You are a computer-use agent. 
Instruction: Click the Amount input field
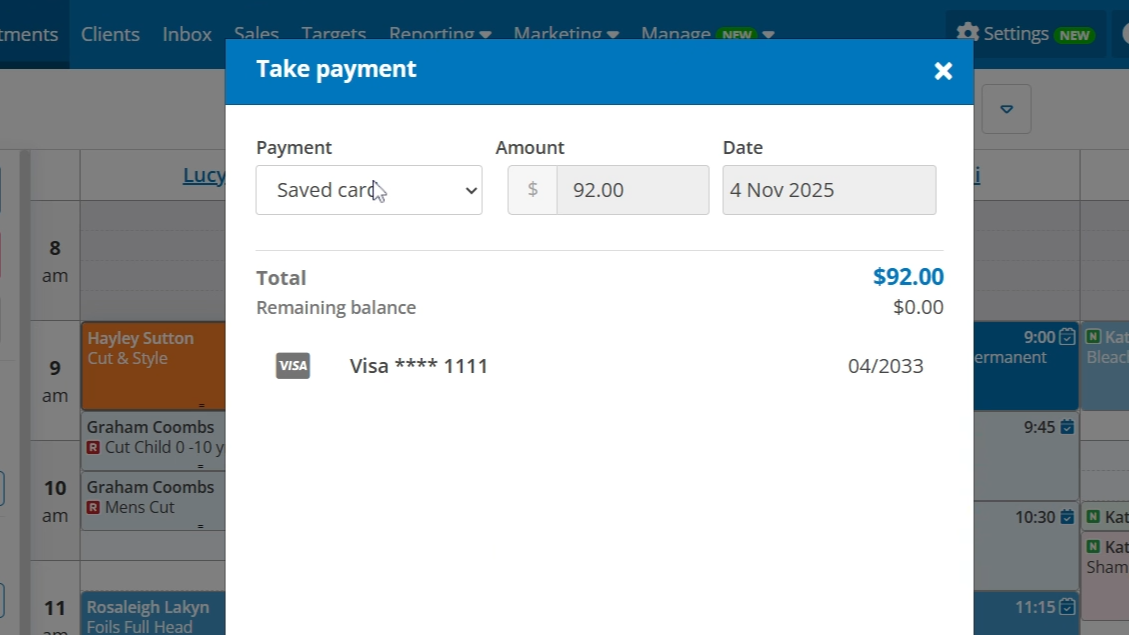pyautogui.click(x=632, y=190)
